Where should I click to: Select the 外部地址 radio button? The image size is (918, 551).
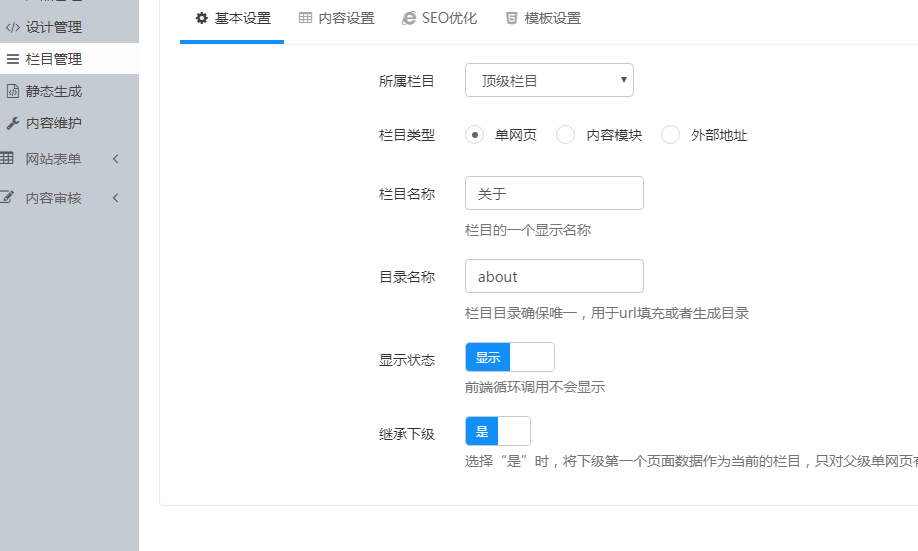670,135
